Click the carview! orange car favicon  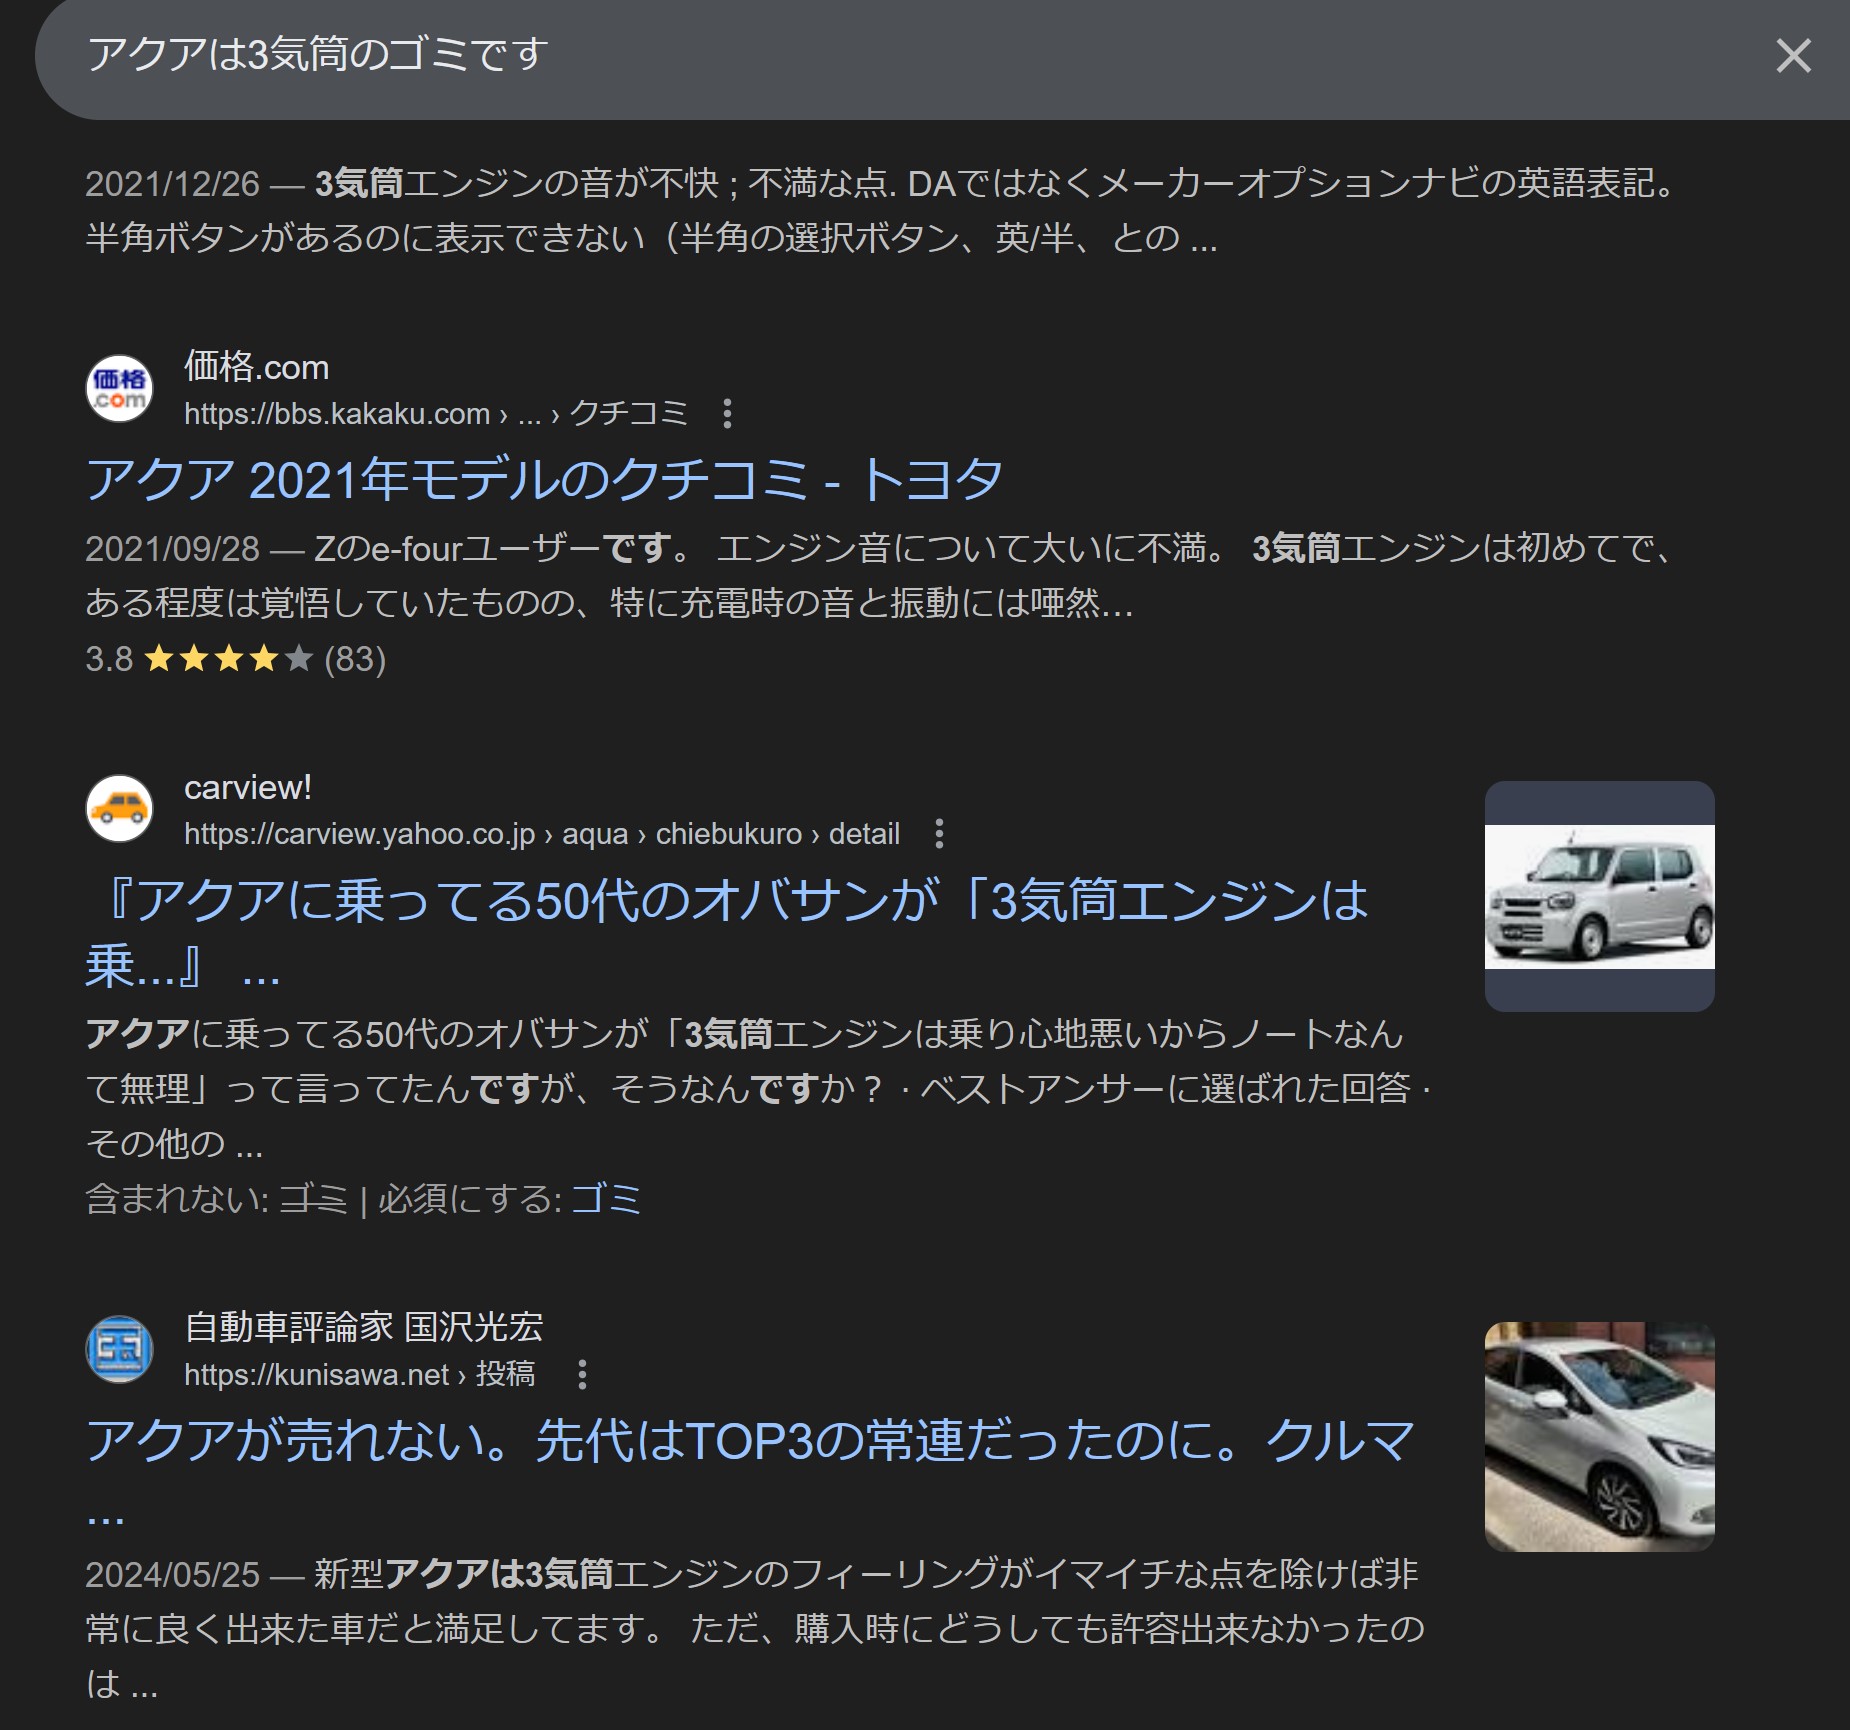point(120,809)
